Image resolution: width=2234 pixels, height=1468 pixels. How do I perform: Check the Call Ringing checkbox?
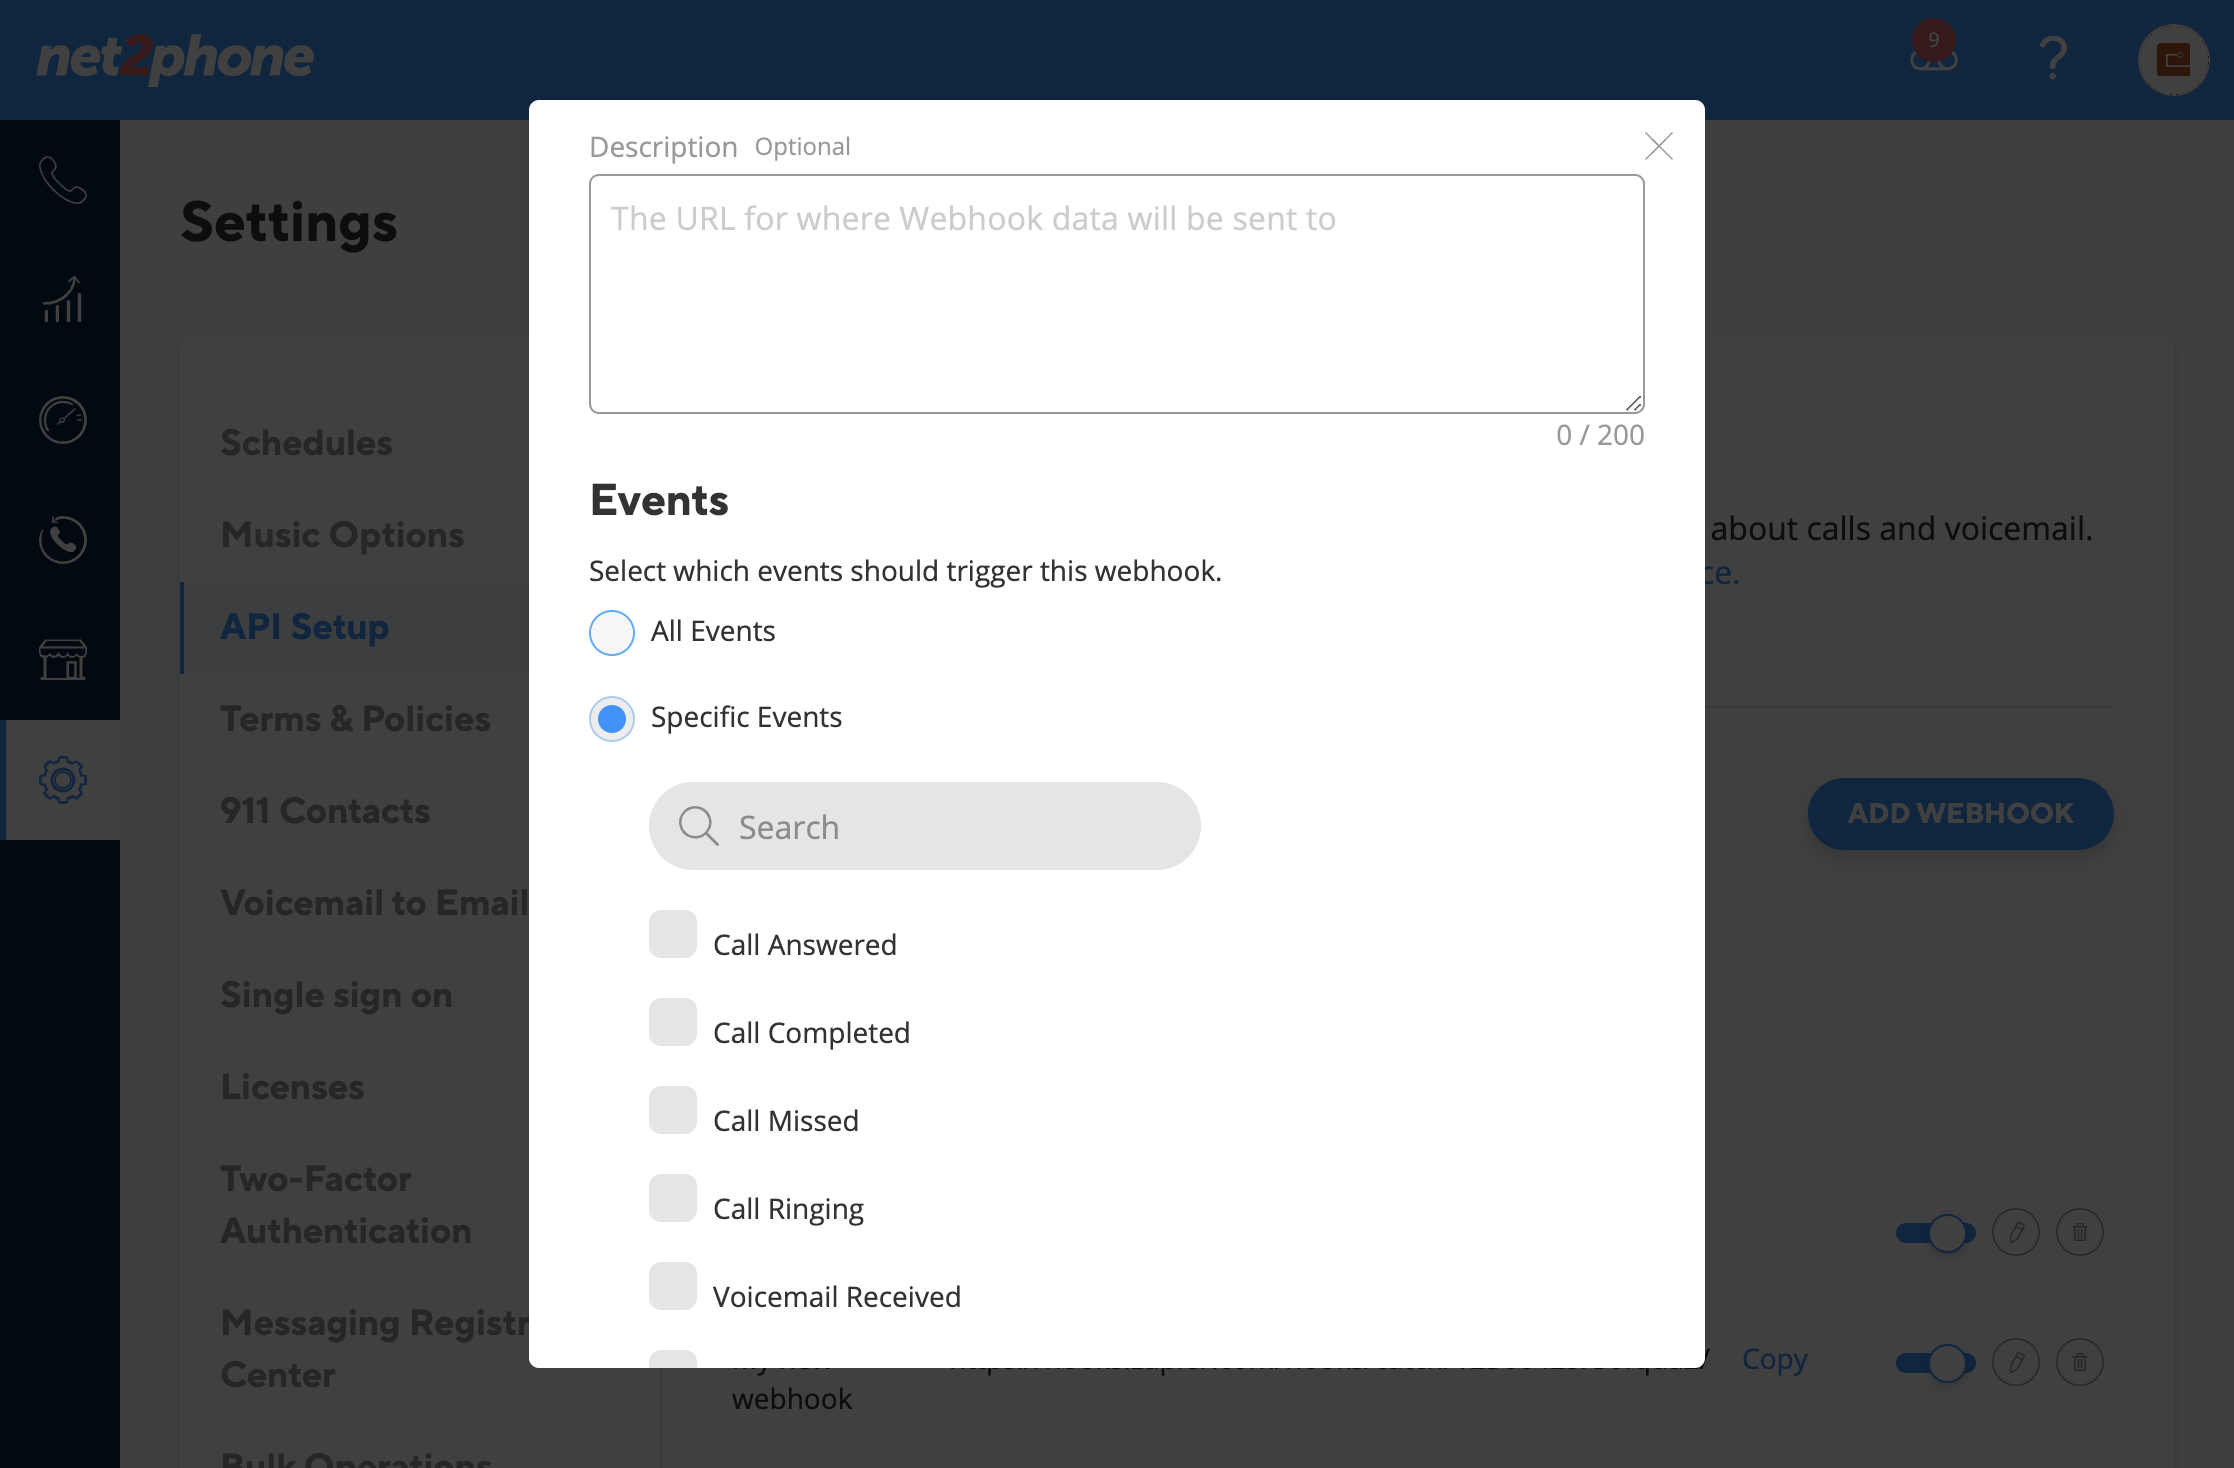(673, 1198)
